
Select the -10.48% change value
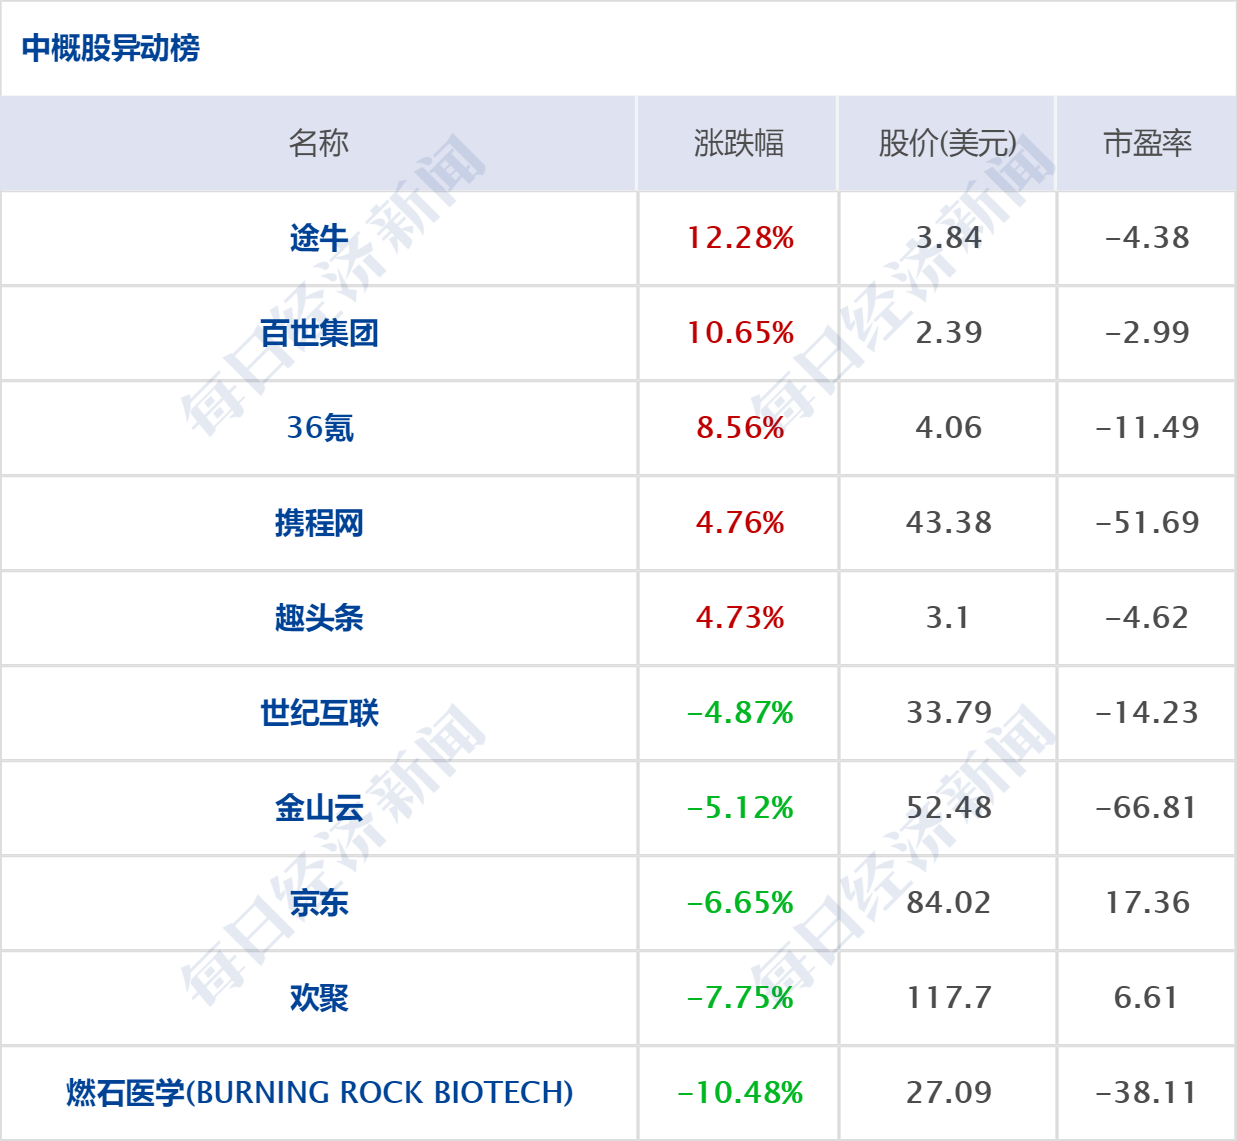740,1093
